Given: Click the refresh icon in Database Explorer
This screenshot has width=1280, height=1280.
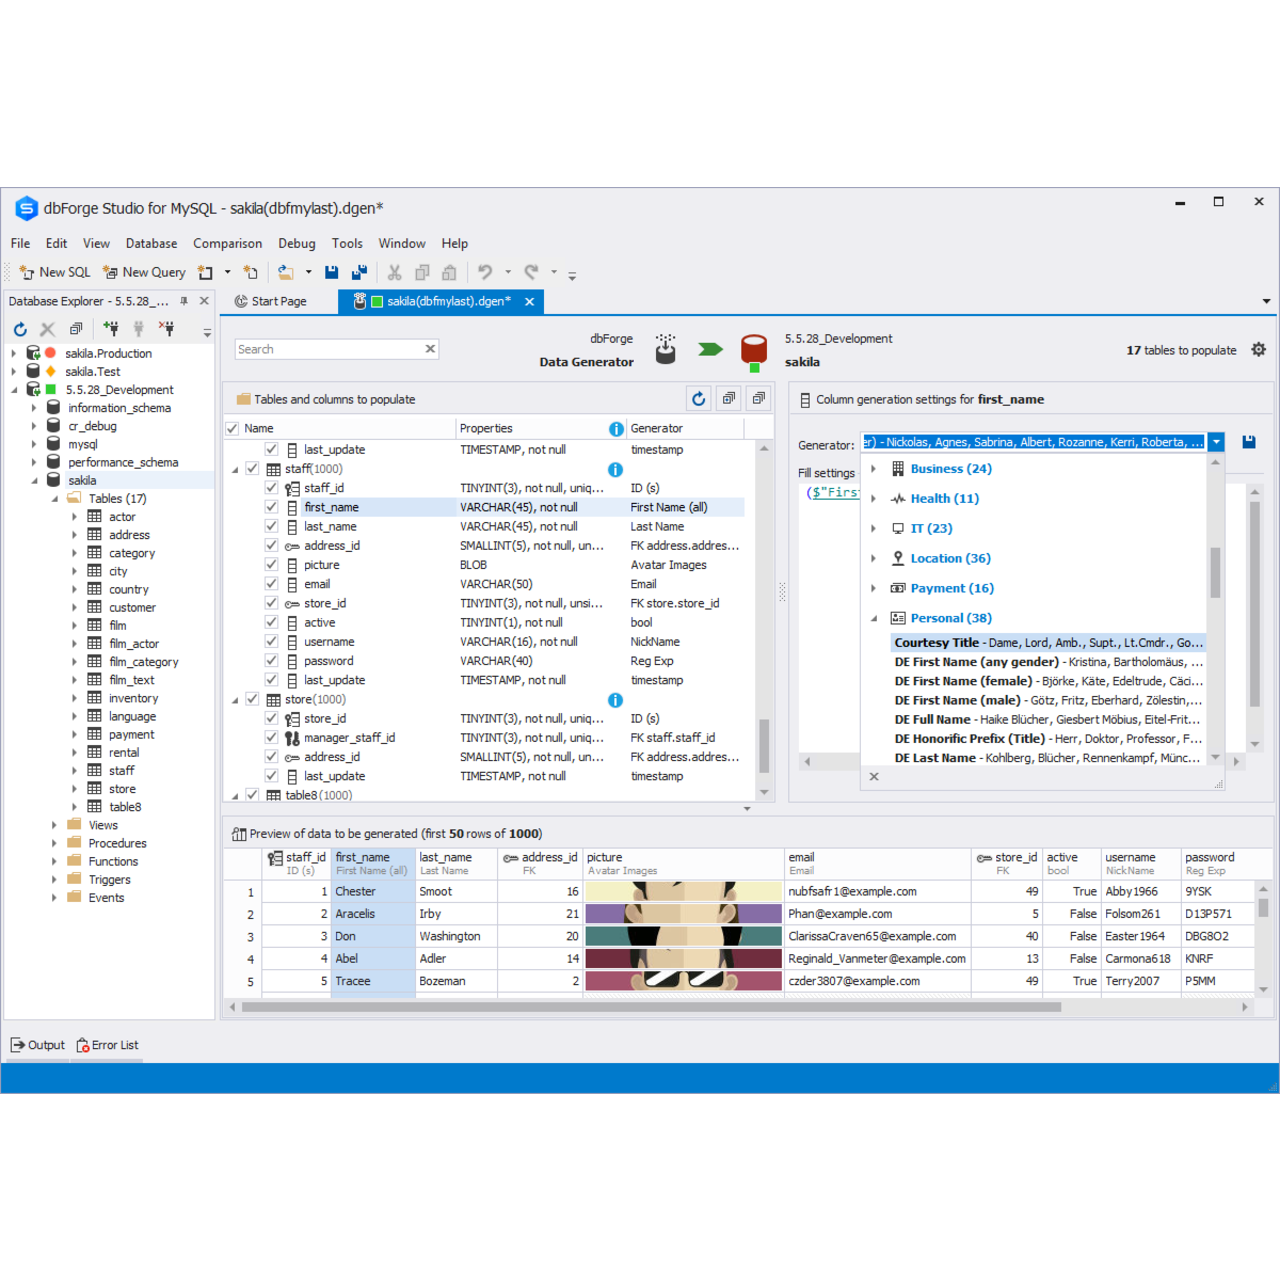Looking at the screenshot, I should [20, 329].
